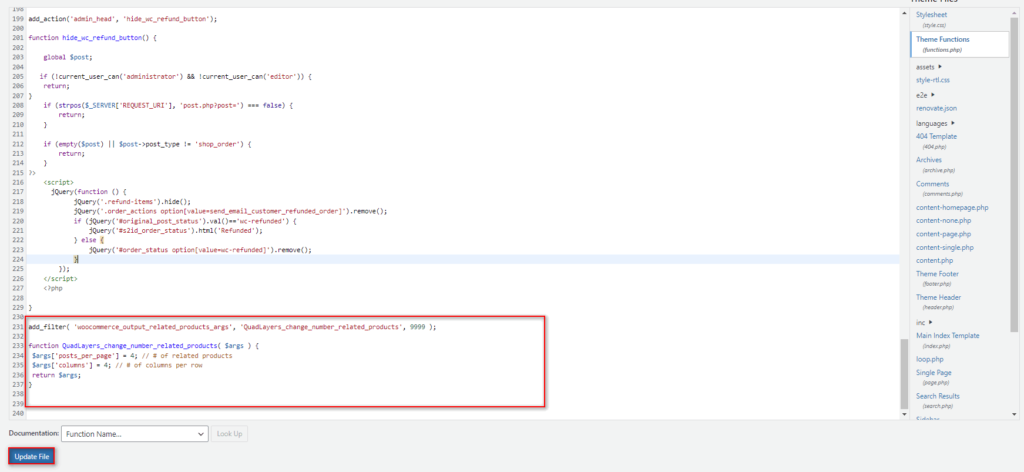This screenshot has width=1024, height=472.
Task: Click the 'return $args;' line
Action: pos(56,375)
